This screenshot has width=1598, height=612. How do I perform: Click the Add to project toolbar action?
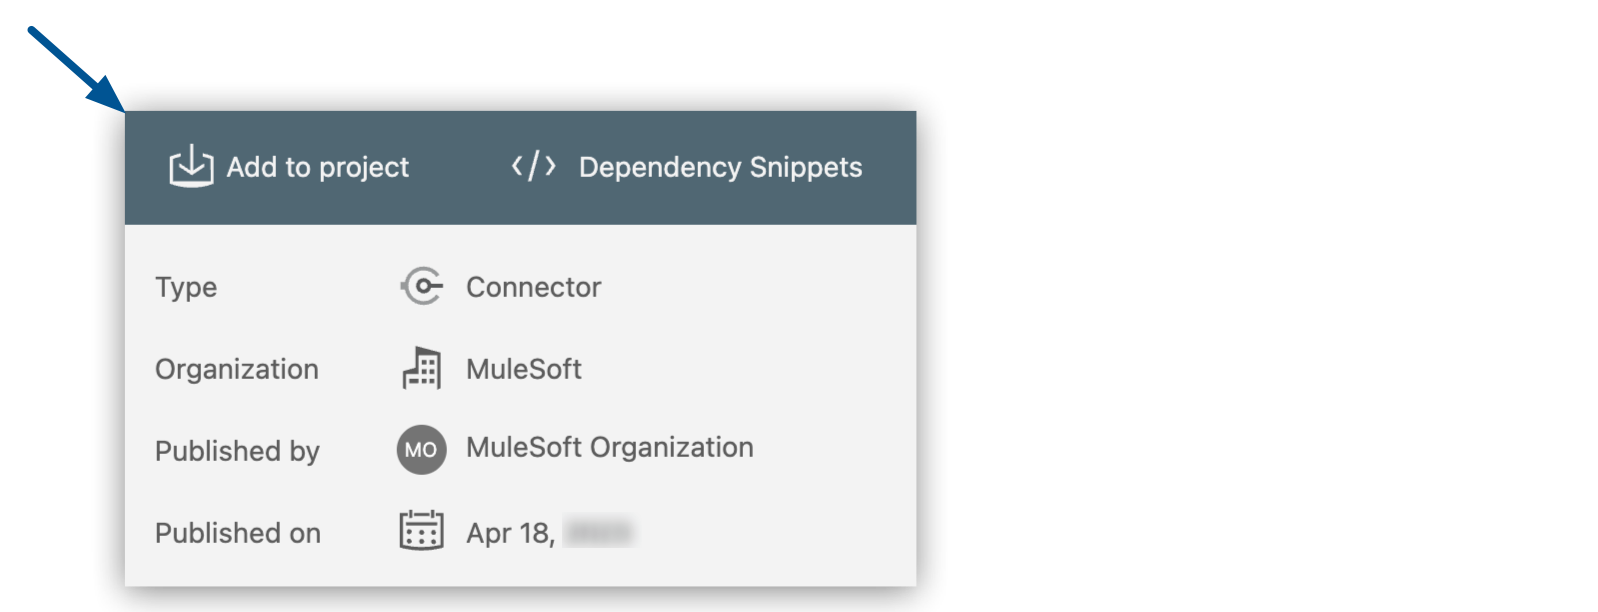point(290,167)
